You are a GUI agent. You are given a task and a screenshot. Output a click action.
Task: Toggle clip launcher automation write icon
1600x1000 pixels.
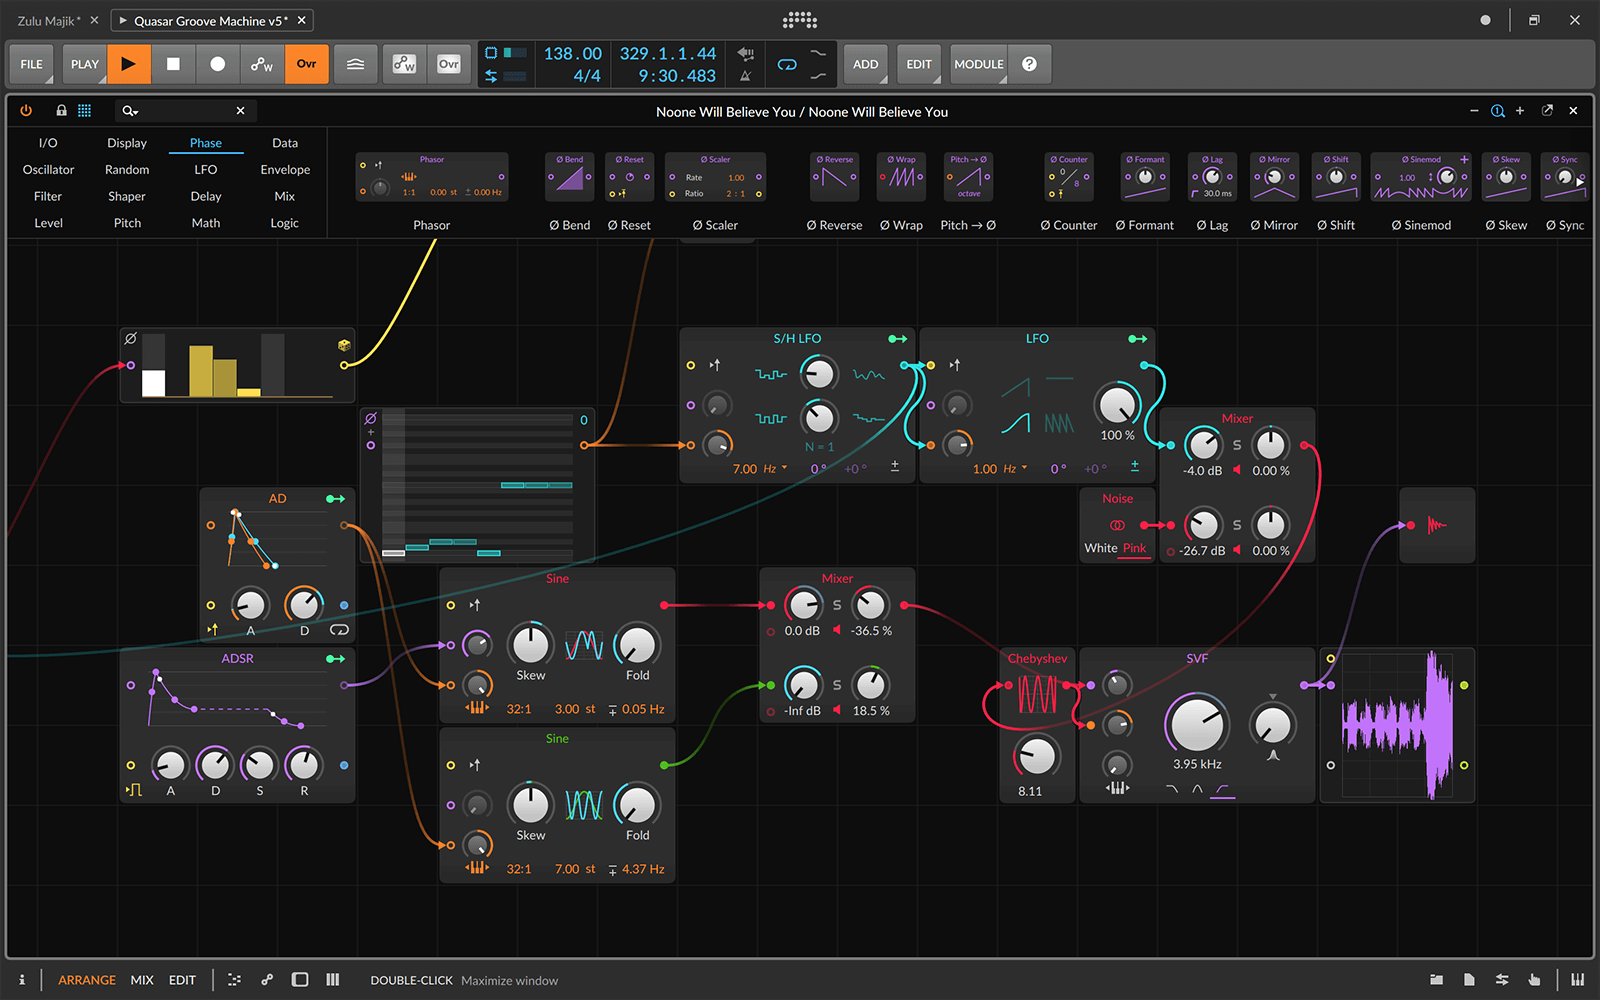coord(404,64)
